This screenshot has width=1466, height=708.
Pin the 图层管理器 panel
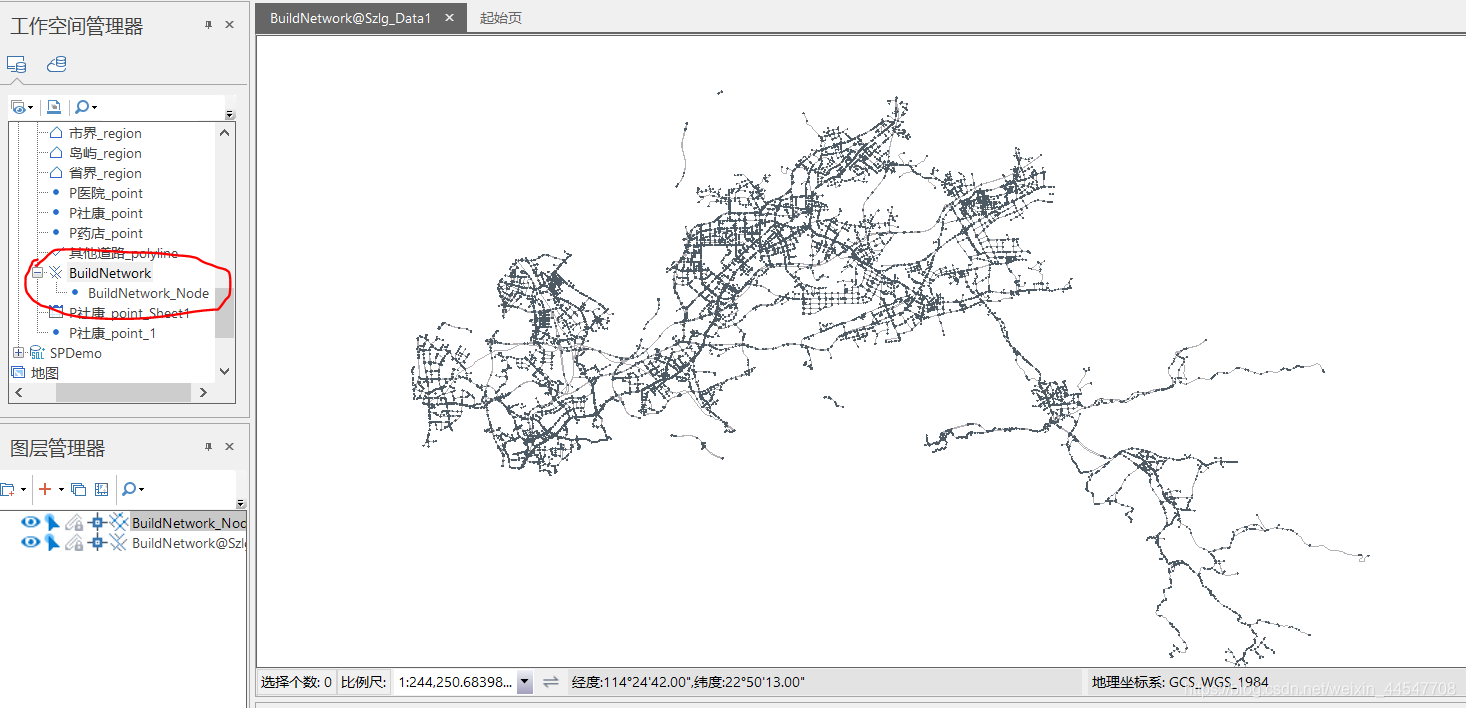click(209, 447)
